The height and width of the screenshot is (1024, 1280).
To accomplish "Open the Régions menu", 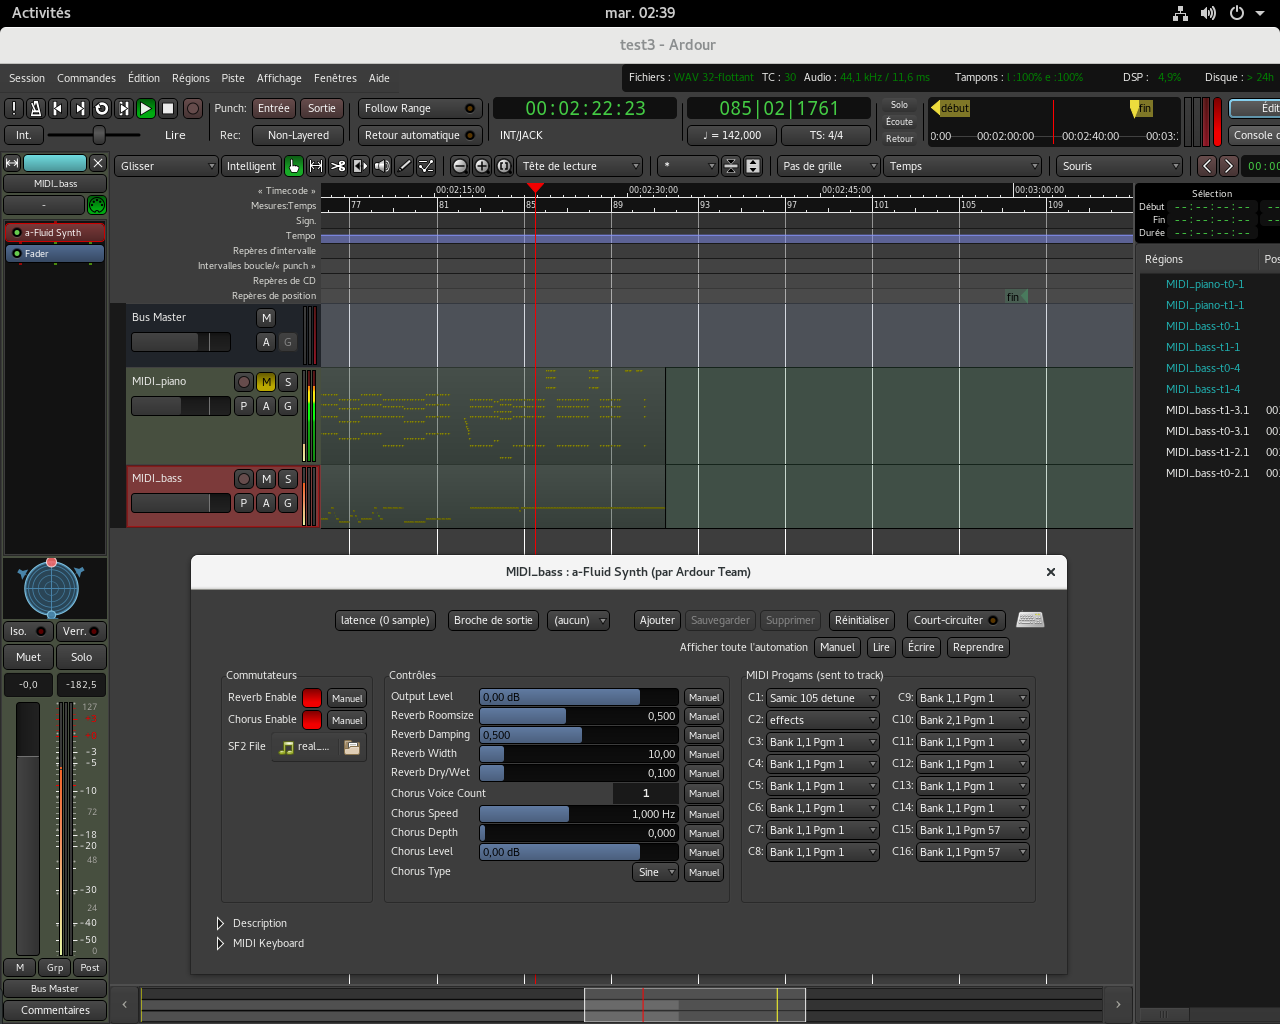I will pyautogui.click(x=190, y=78).
